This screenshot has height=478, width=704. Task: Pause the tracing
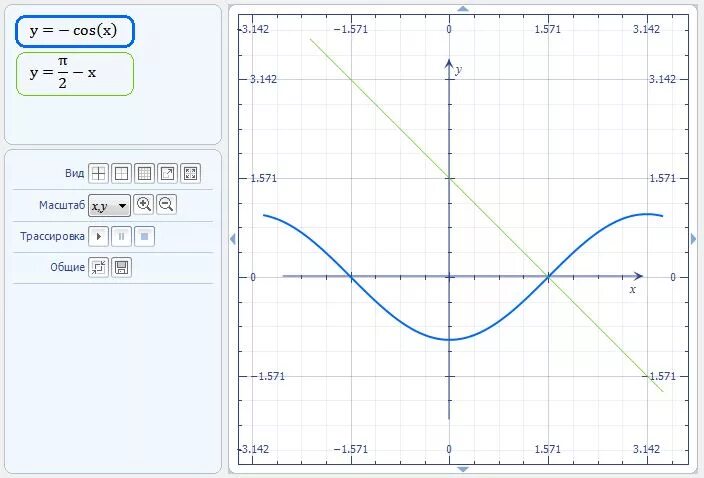121,237
